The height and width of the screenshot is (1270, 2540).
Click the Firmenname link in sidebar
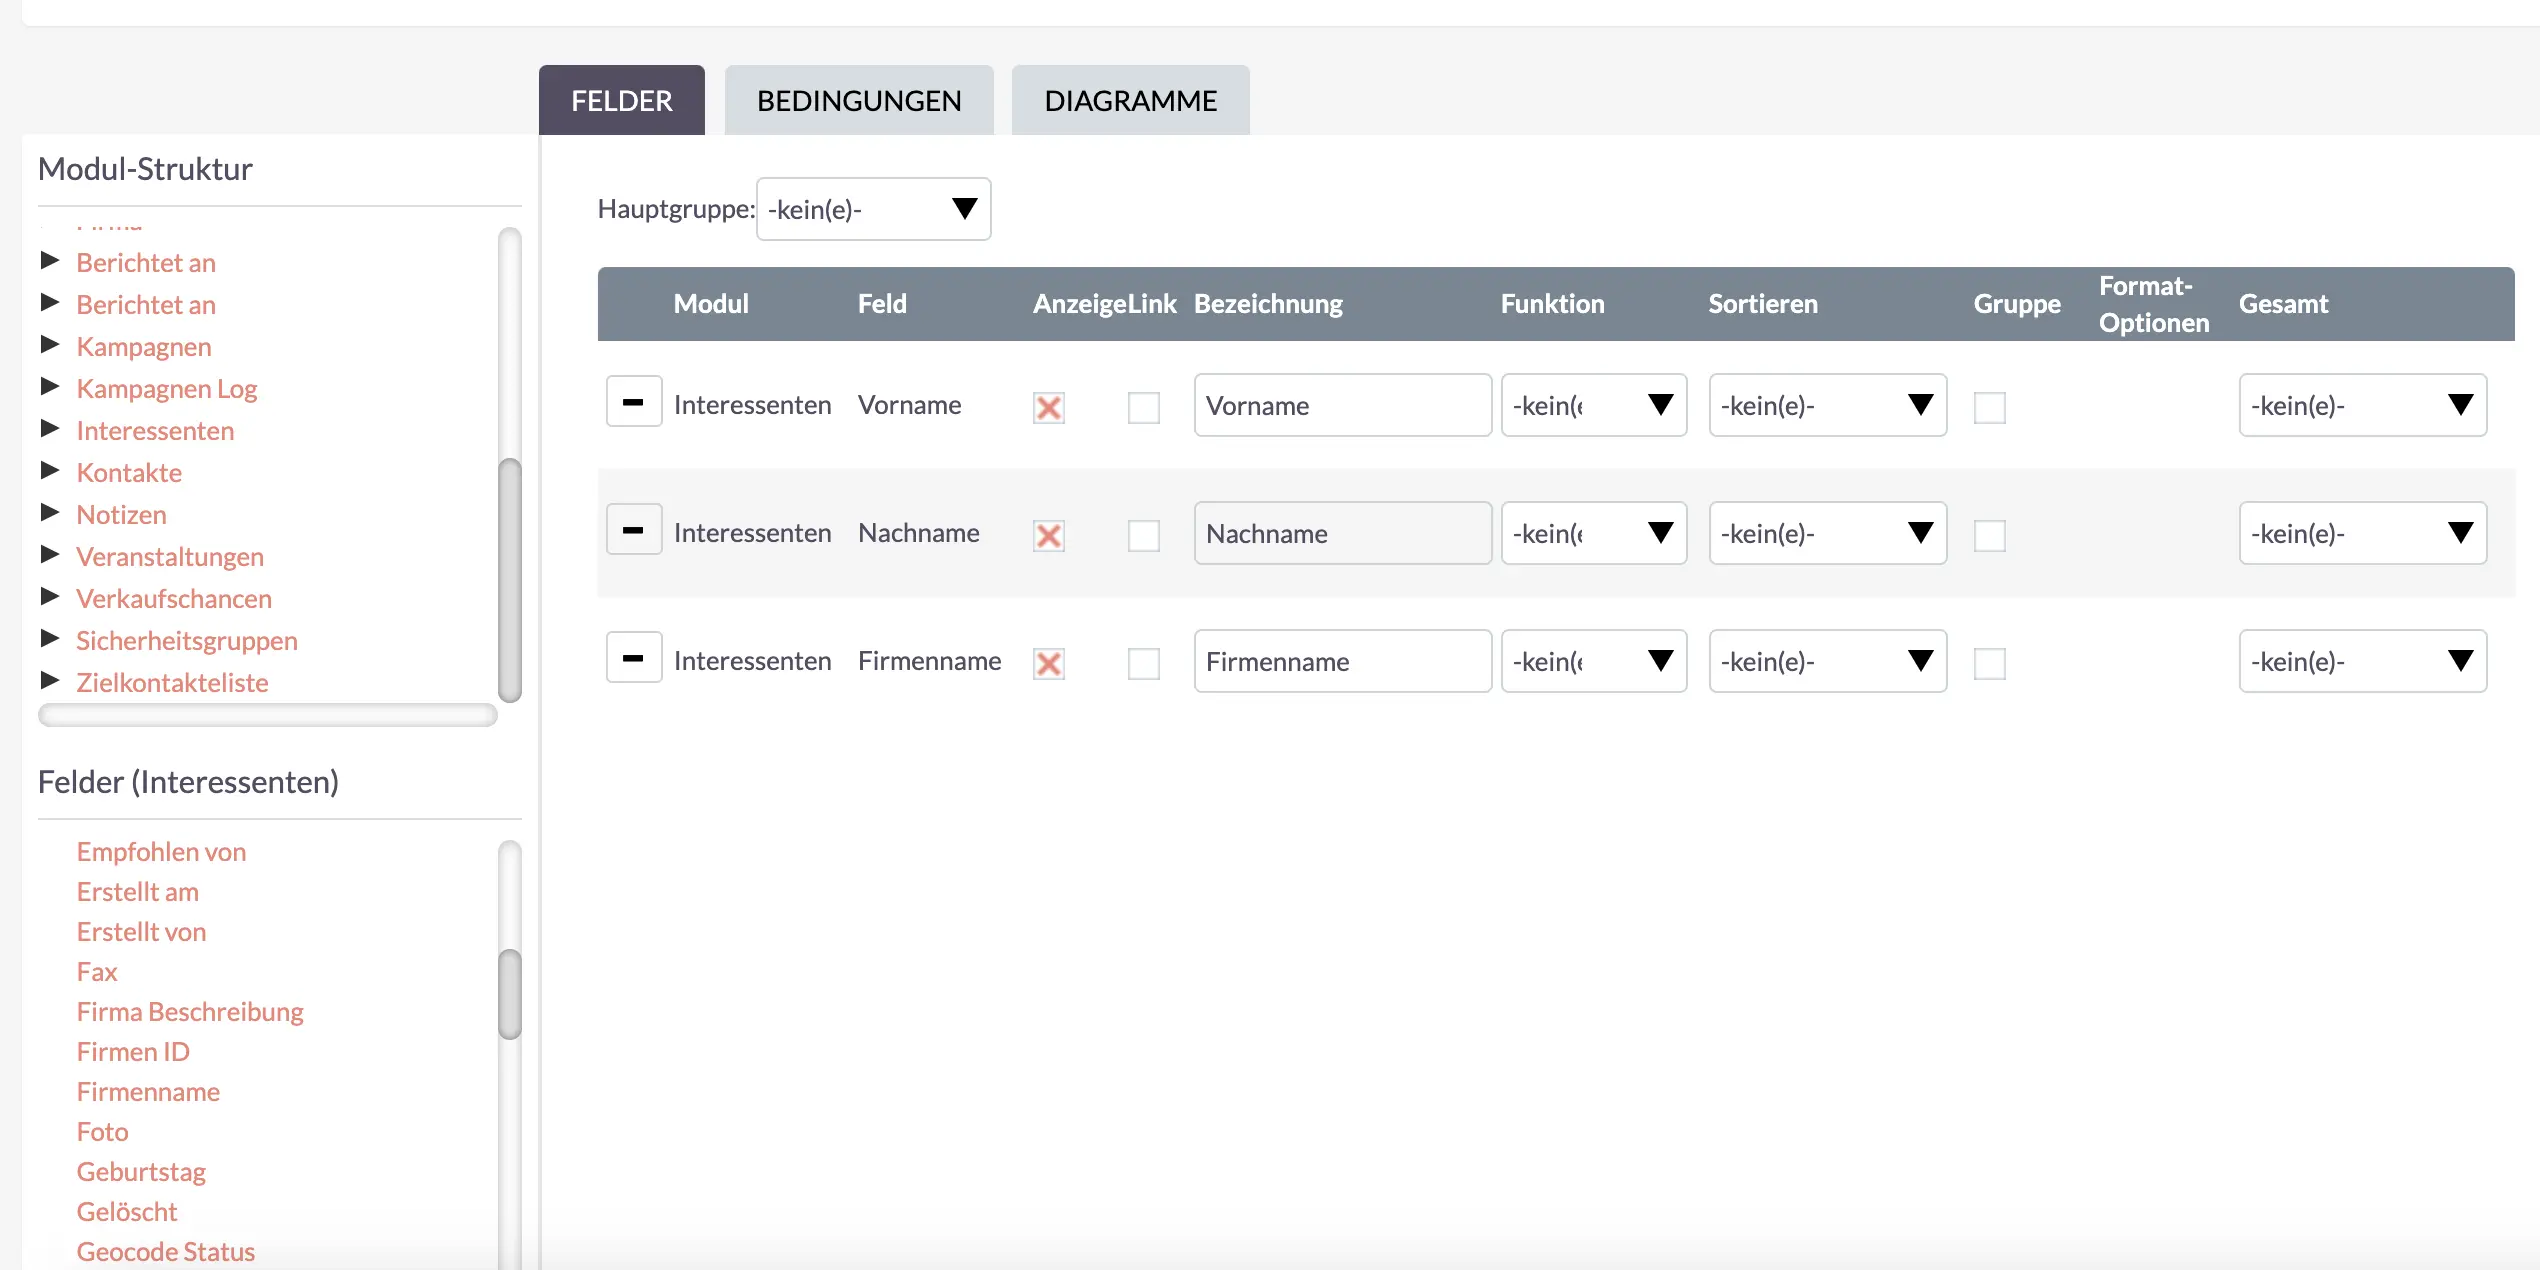[x=147, y=1090]
